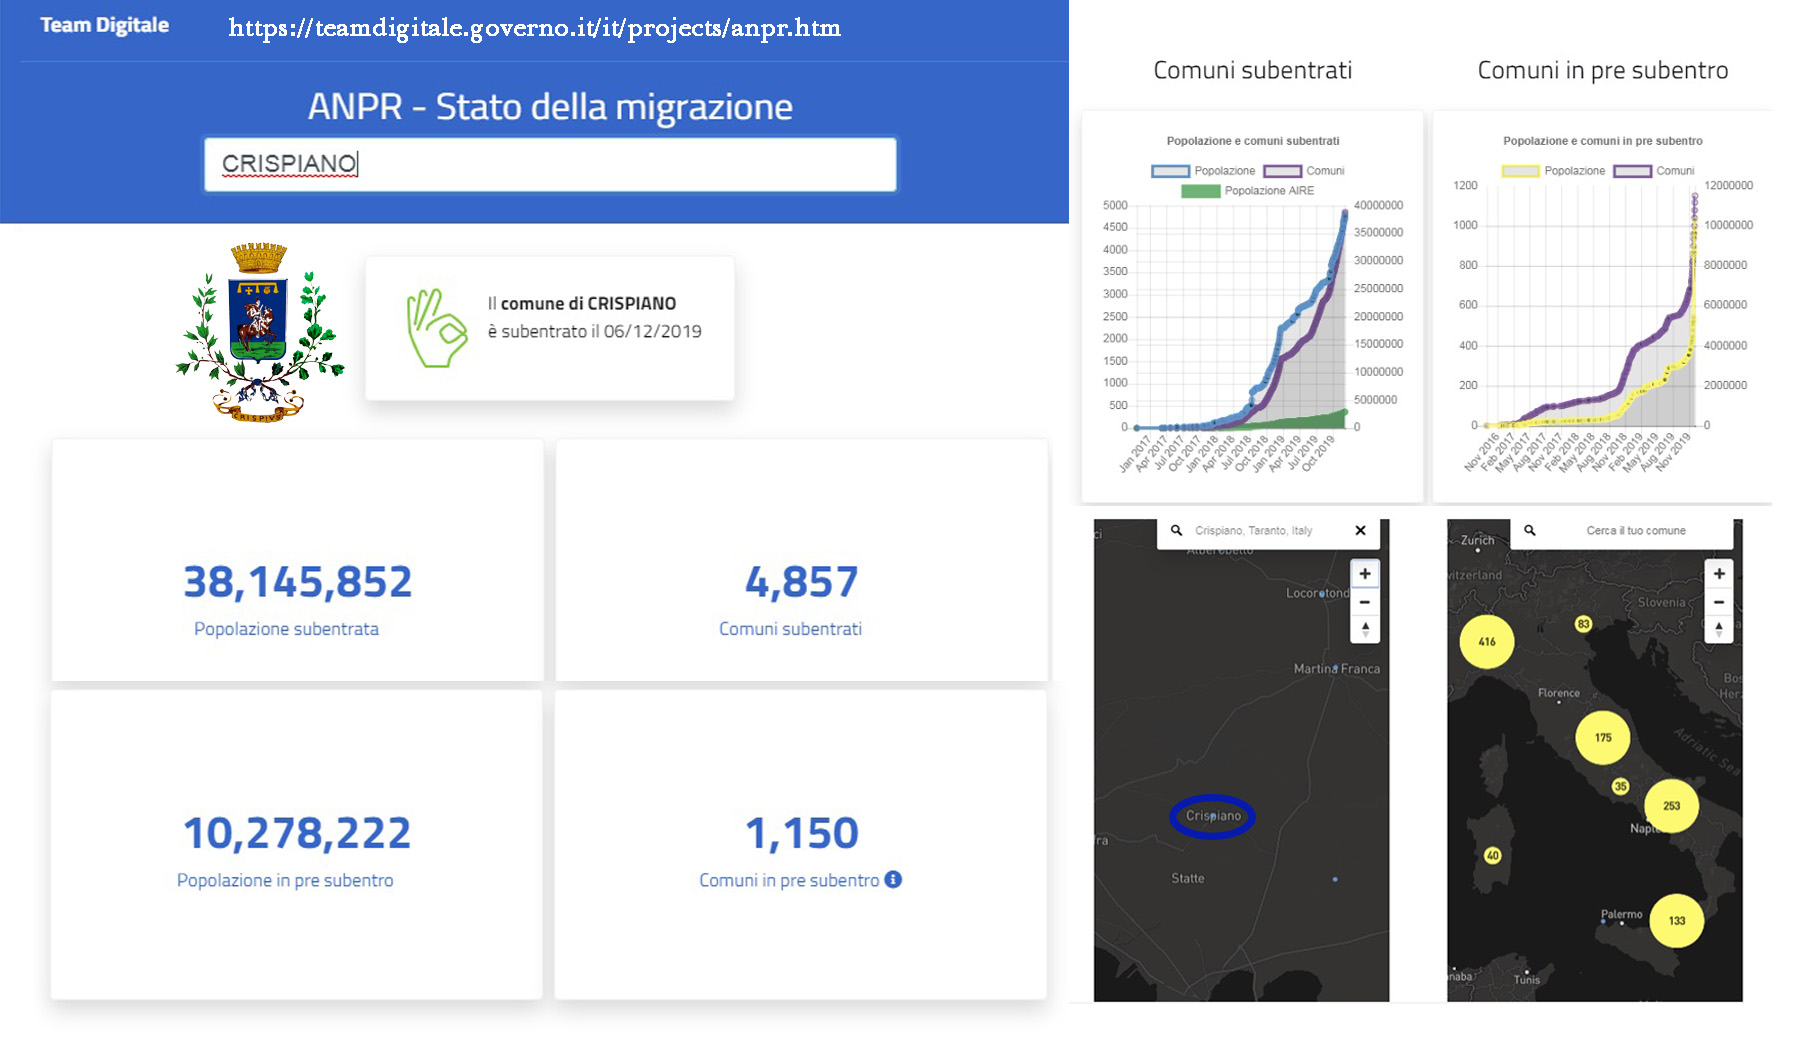This screenshot has height=1056, width=1818.
Task: Clear the Crispiano, Taranto, Italy map search
Action: coord(1360,531)
